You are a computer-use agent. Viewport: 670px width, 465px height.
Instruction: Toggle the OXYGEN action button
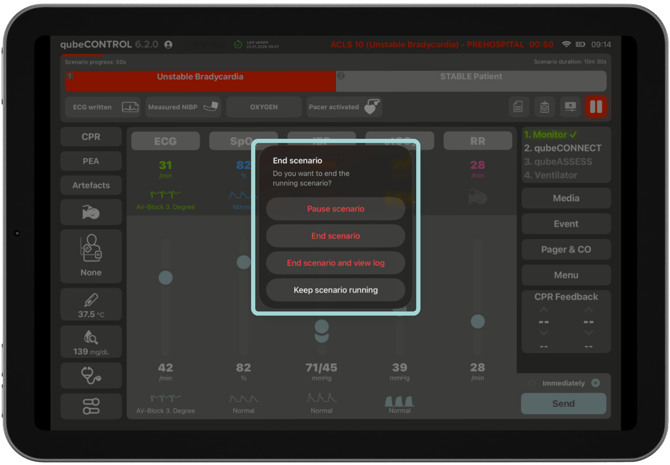[264, 107]
